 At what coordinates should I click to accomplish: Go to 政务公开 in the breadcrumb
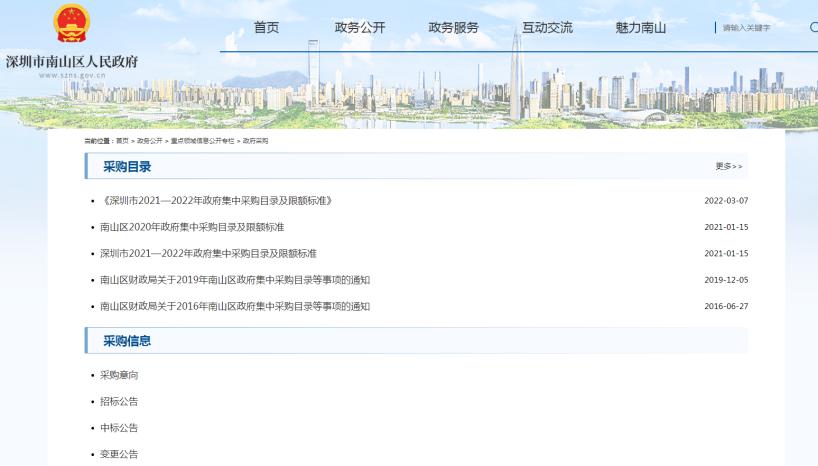click(x=150, y=141)
